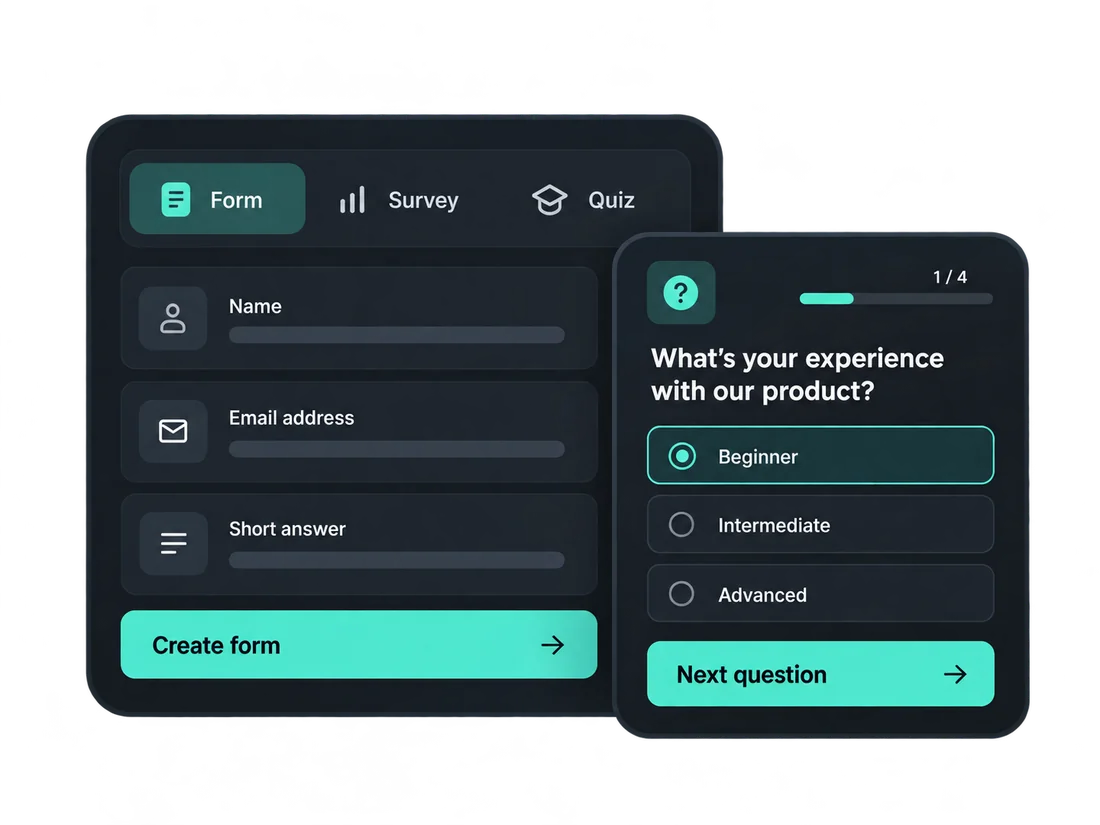Select the Beginner radio button
The image size is (1100, 825).
click(x=682, y=456)
